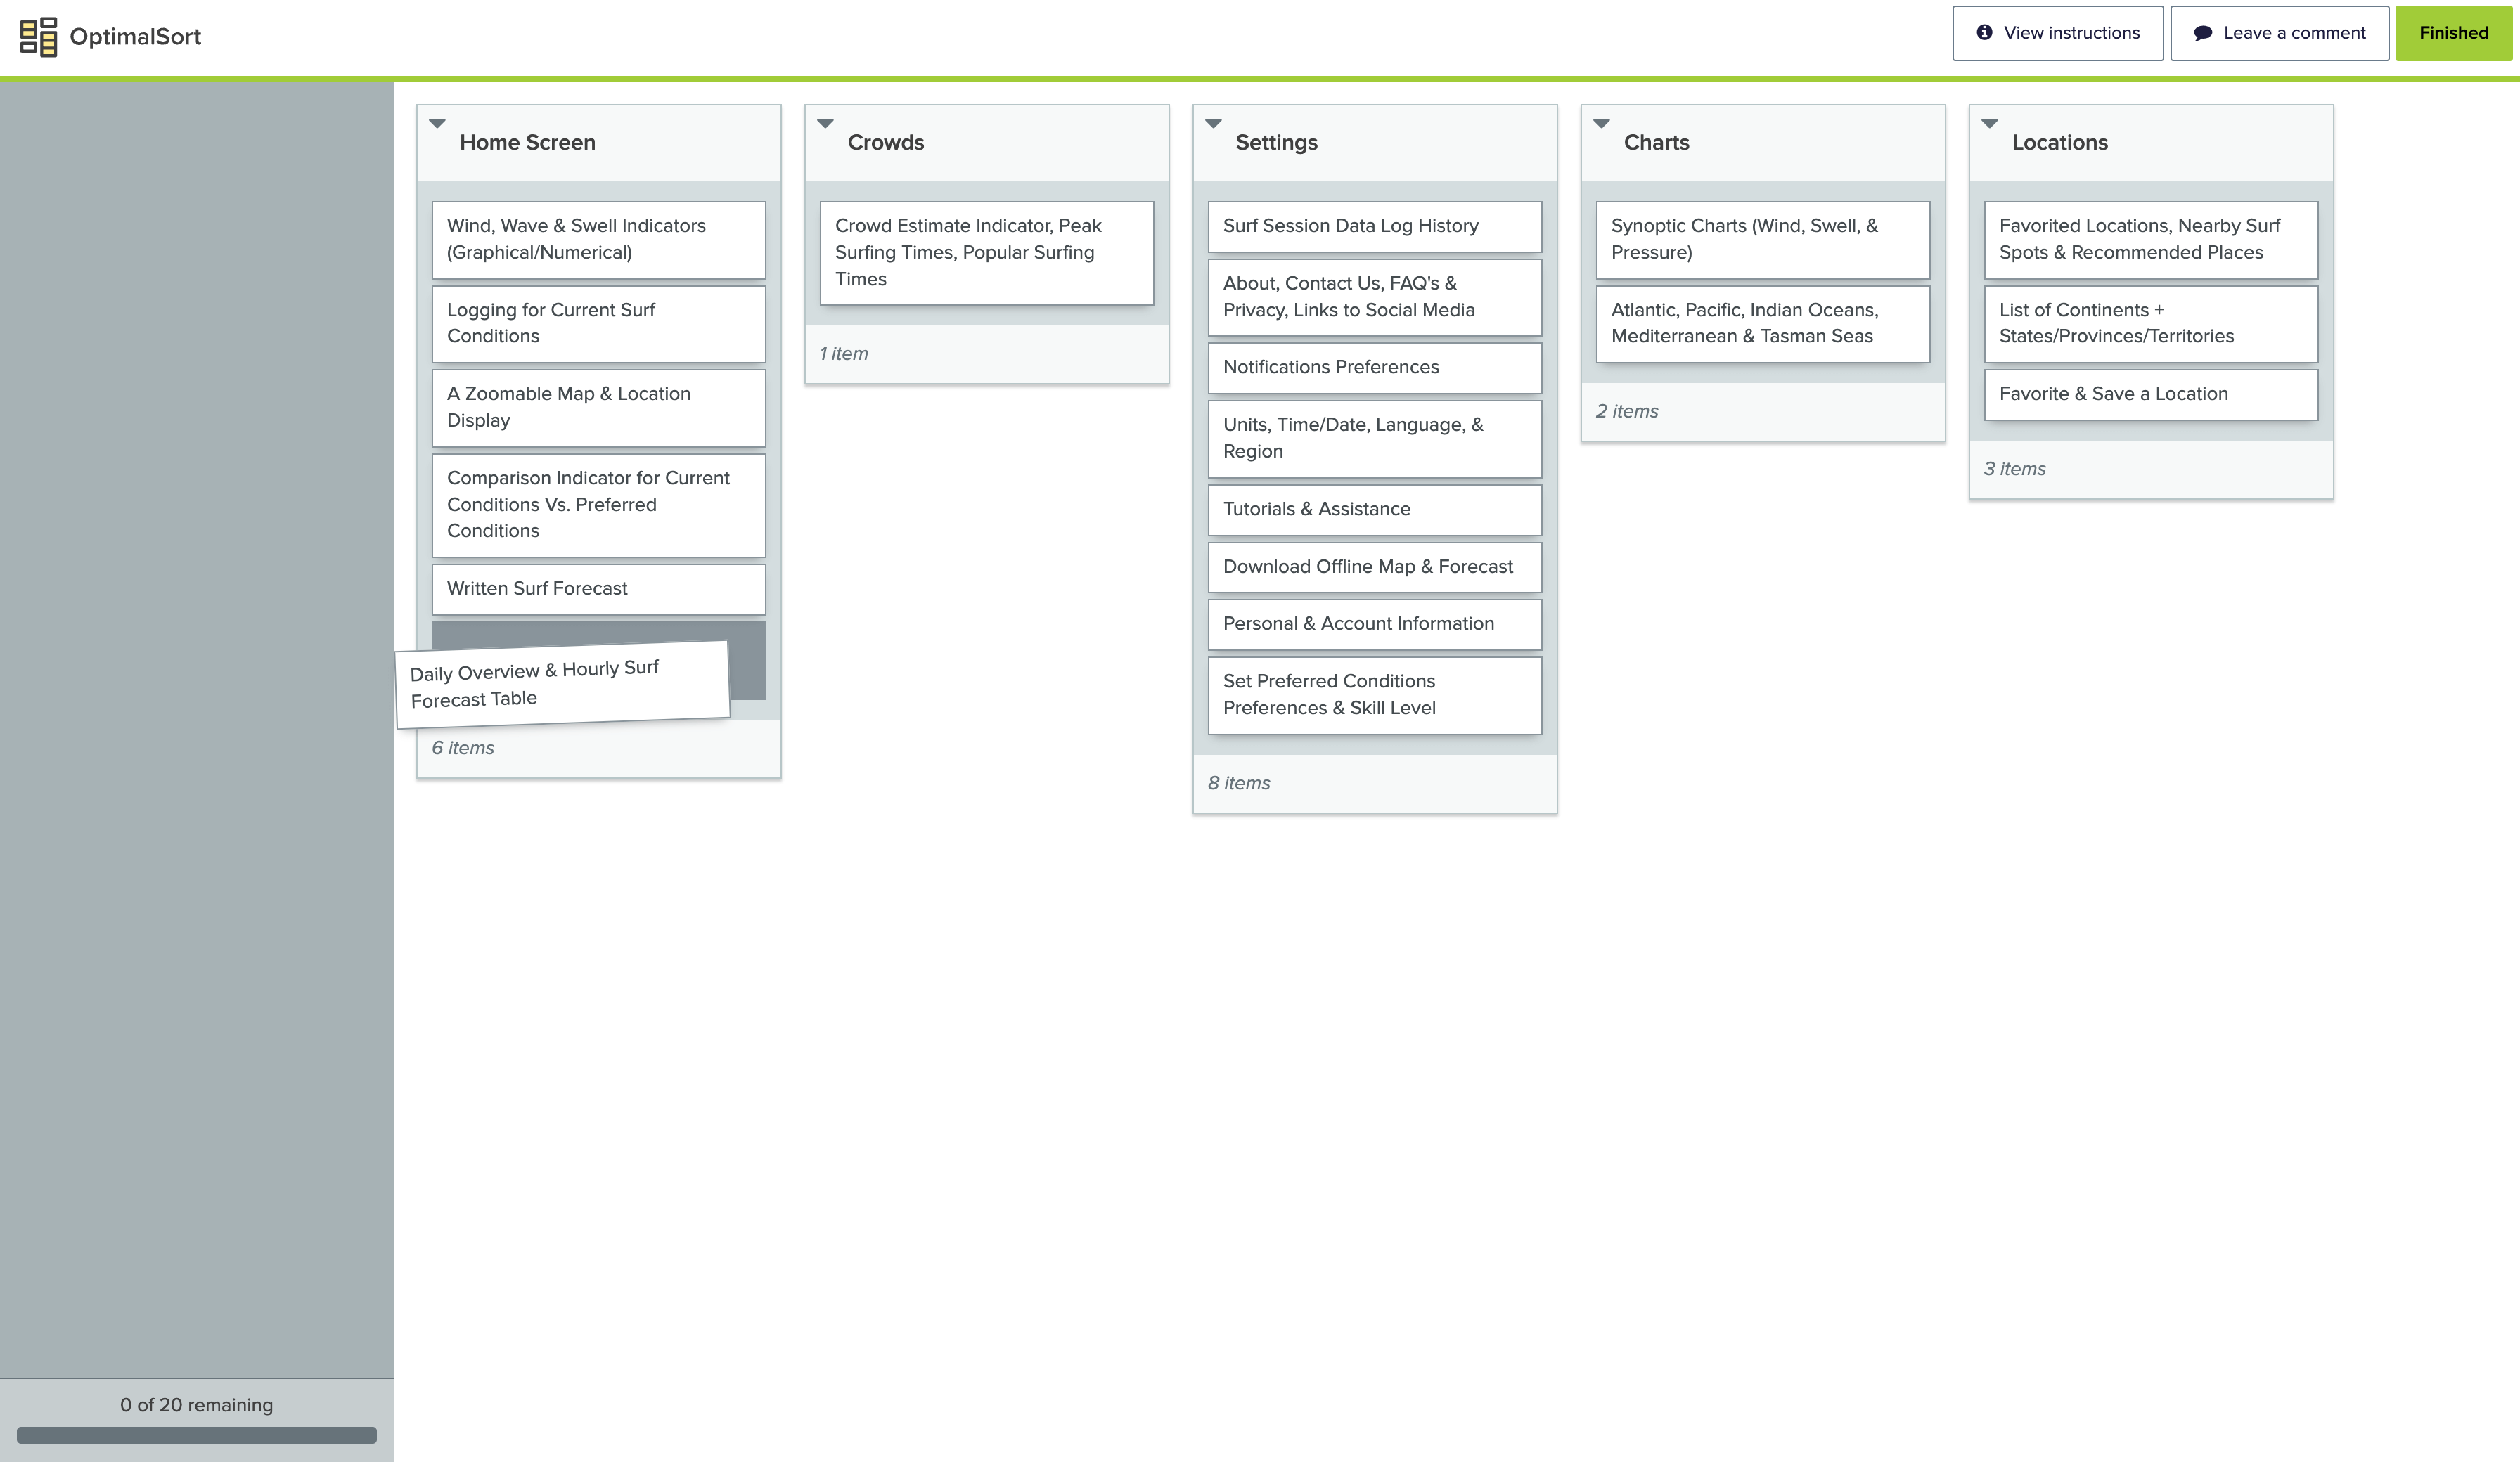Image resolution: width=2520 pixels, height=1462 pixels.
Task: Click the Locations category title
Action: (2059, 143)
